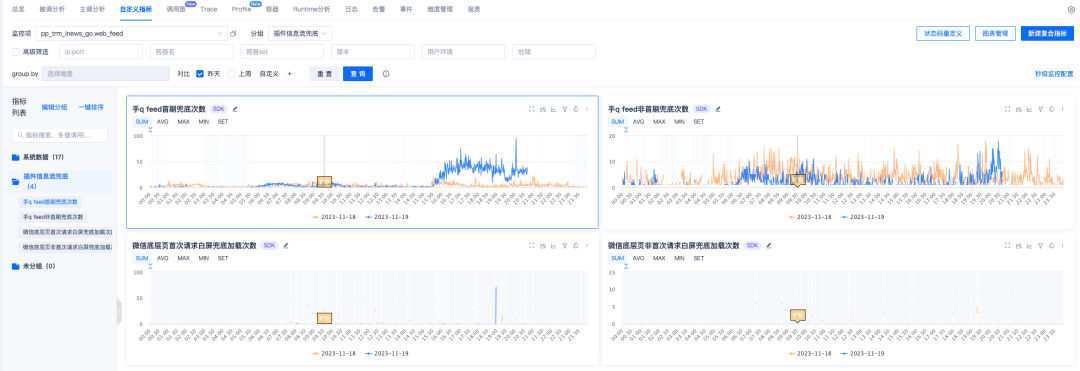Open 状态码重定义
The width and height of the screenshot is (1080, 371).
coord(943,33)
